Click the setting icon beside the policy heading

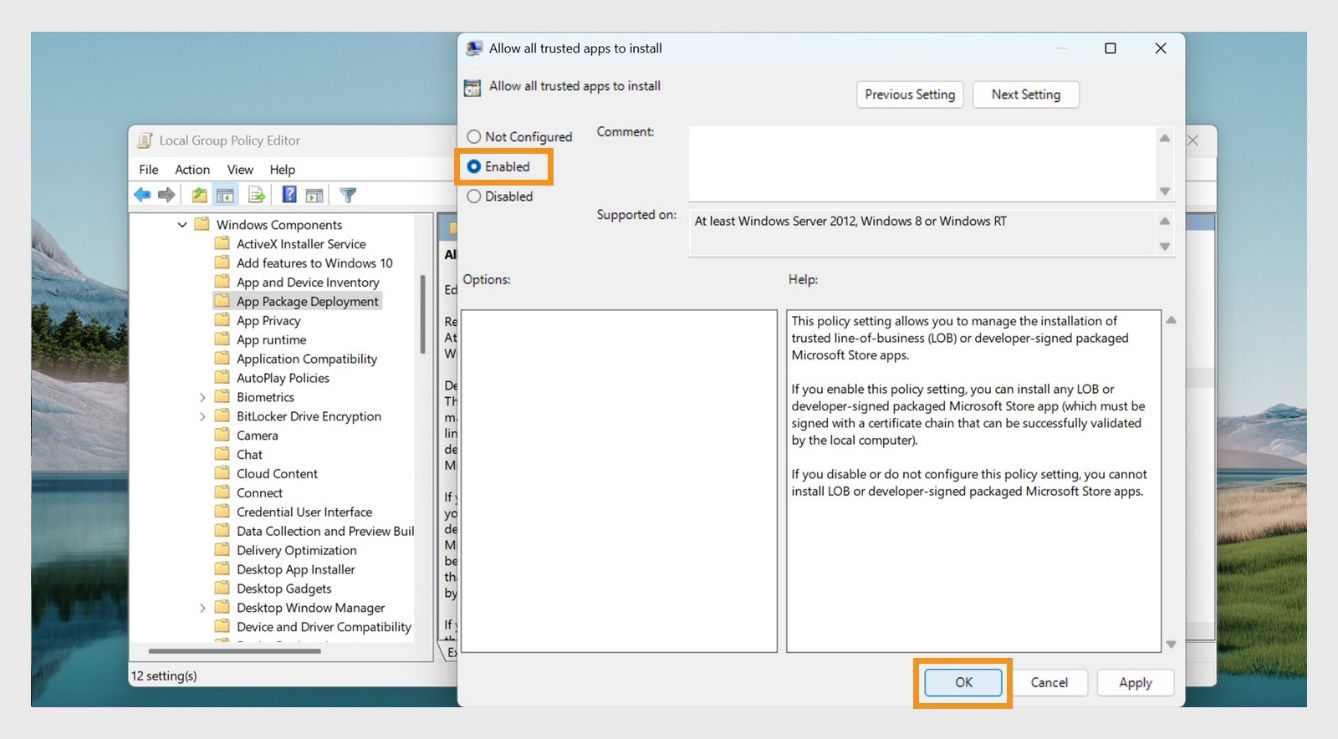click(473, 87)
